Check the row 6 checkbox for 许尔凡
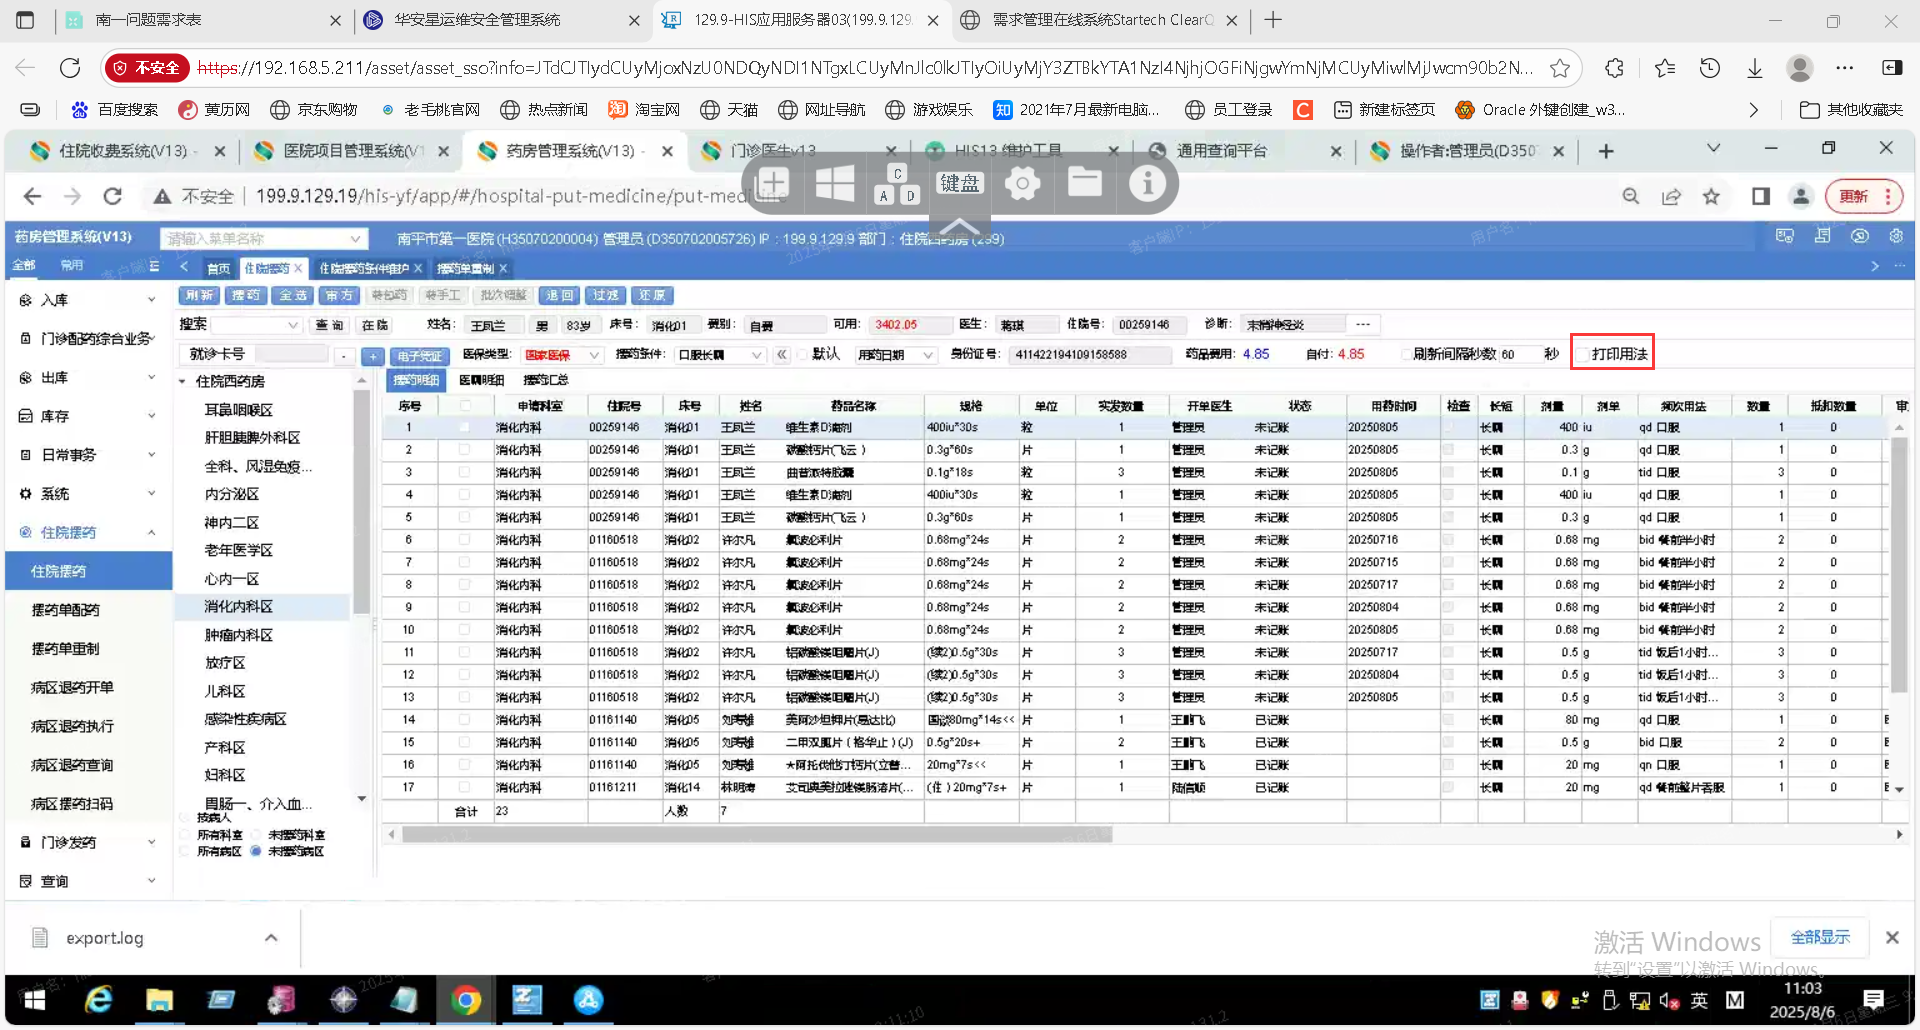Image resolution: width=1920 pixels, height=1030 pixels. click(465, 540)
